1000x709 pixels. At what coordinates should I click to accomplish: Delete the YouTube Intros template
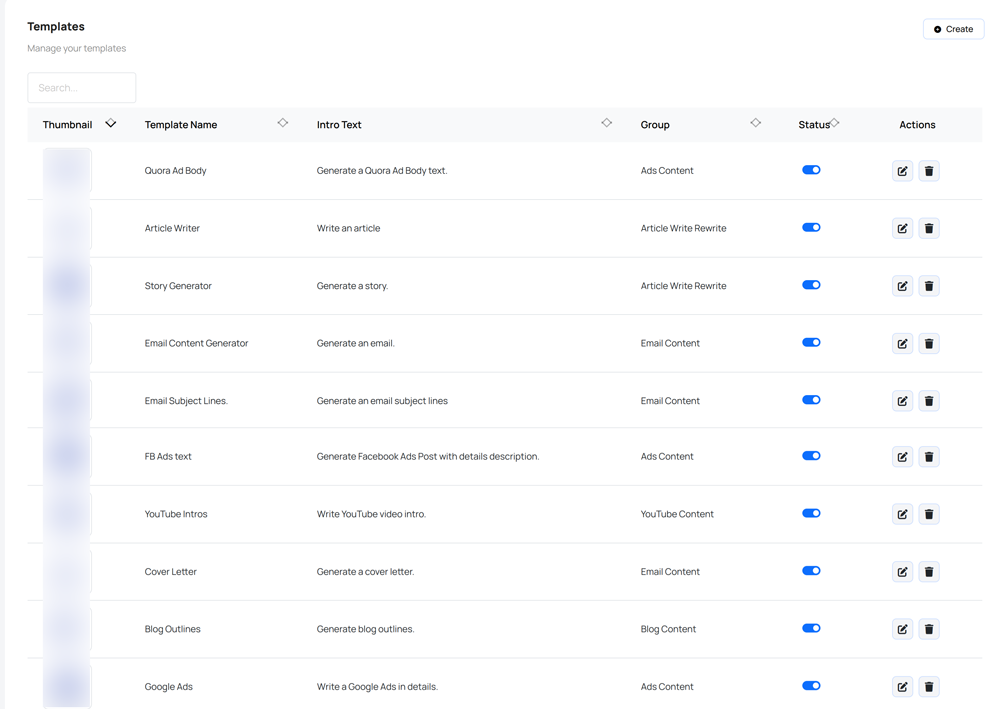click(x=929, y=514)
